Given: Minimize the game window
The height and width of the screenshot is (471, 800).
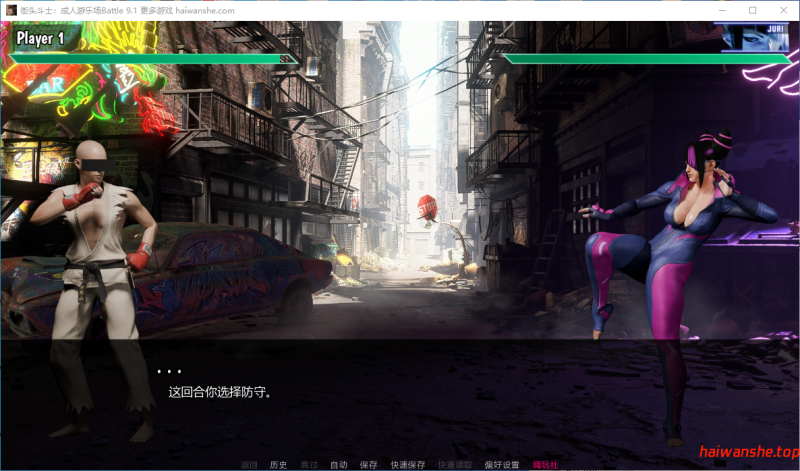Looking at the screenshot, I should click(x=722, y=10).
